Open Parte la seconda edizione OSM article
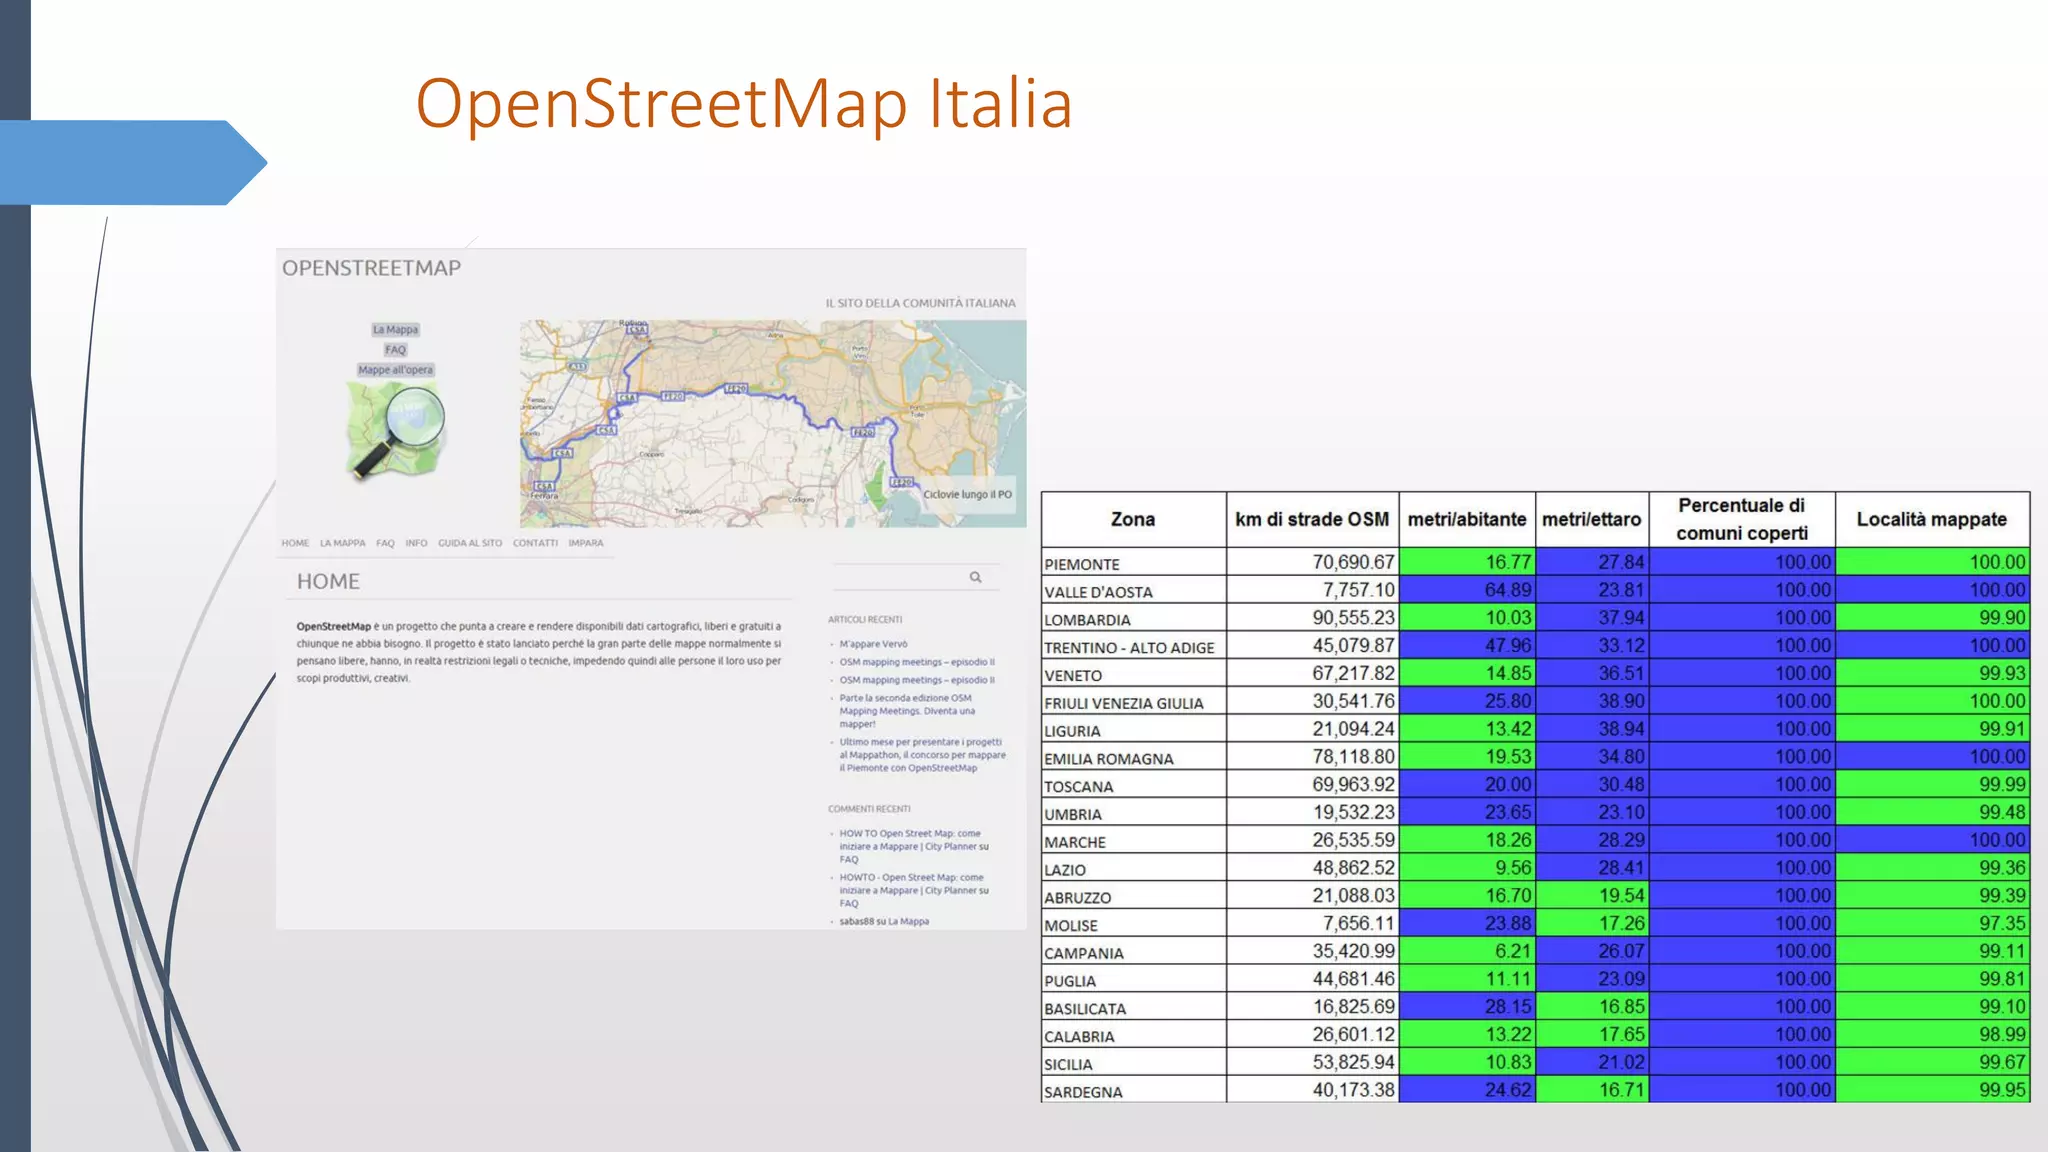This screenshot has width=2048, height=1152. coord(907,711)
